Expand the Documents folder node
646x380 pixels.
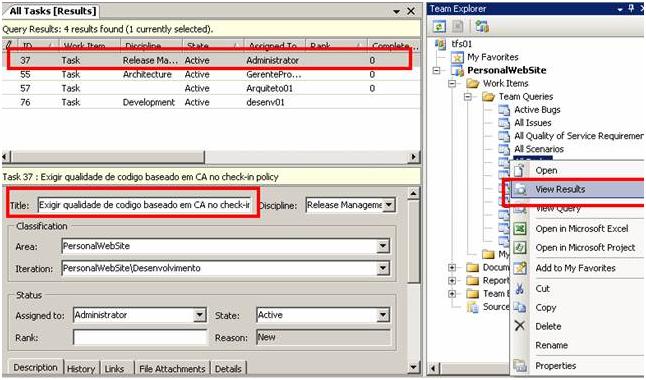pos(452,267)
